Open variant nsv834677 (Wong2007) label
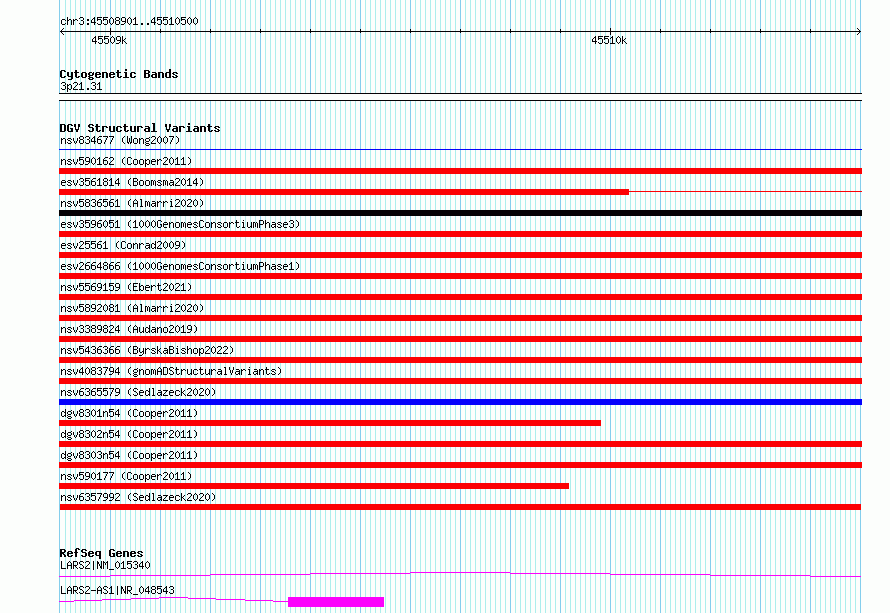The width and height of the screenshot is (890, 613). click(x=120, y=140)
